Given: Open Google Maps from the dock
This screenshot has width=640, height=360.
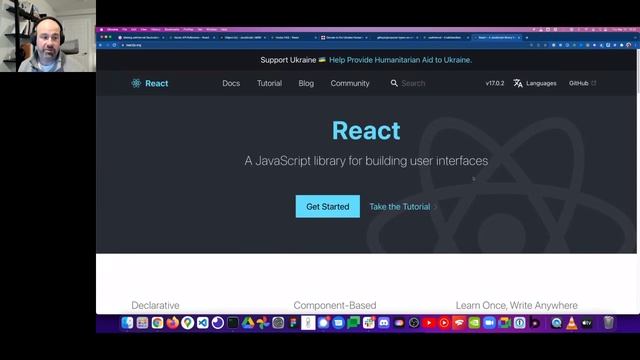Looking at the screenshot, I should 187,323.
